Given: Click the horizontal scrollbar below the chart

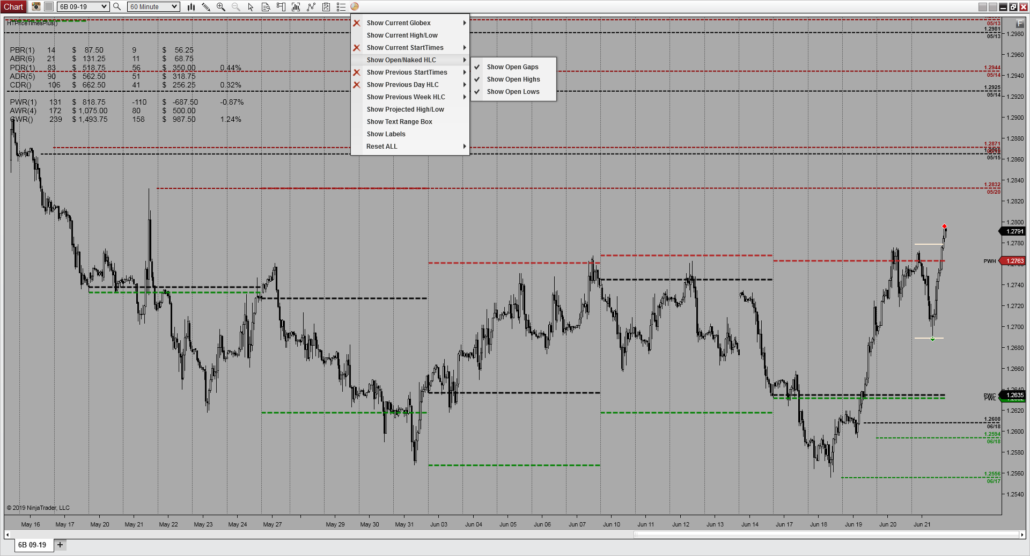Looking at the screenshot, I should pyautogui.click(x=500, y=533).
